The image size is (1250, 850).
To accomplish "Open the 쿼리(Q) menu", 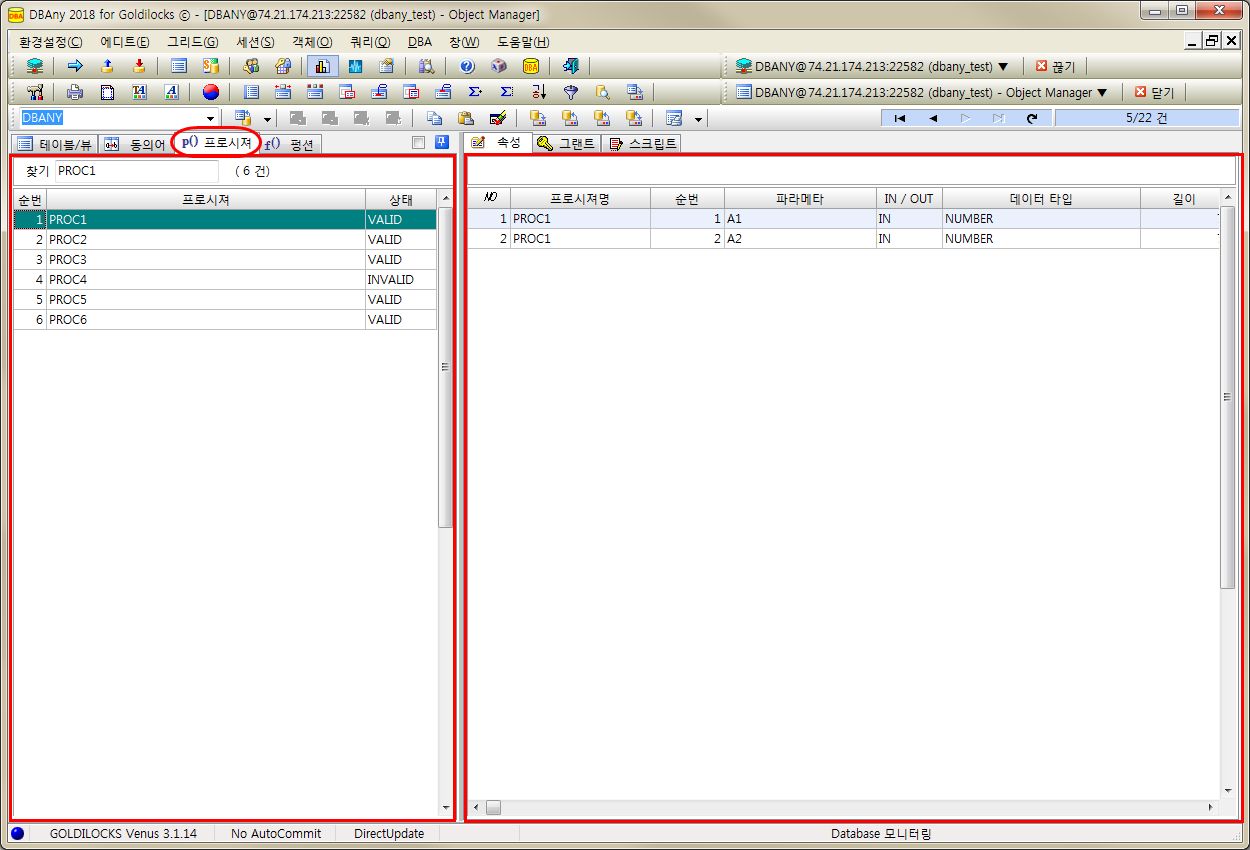I will tap(370, 42).
